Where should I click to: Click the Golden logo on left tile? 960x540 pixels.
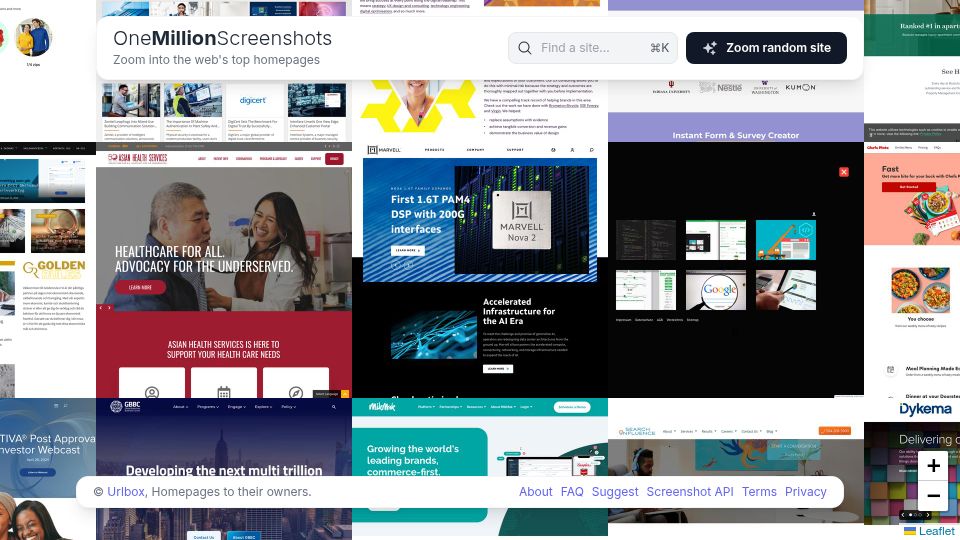[54, 269]
